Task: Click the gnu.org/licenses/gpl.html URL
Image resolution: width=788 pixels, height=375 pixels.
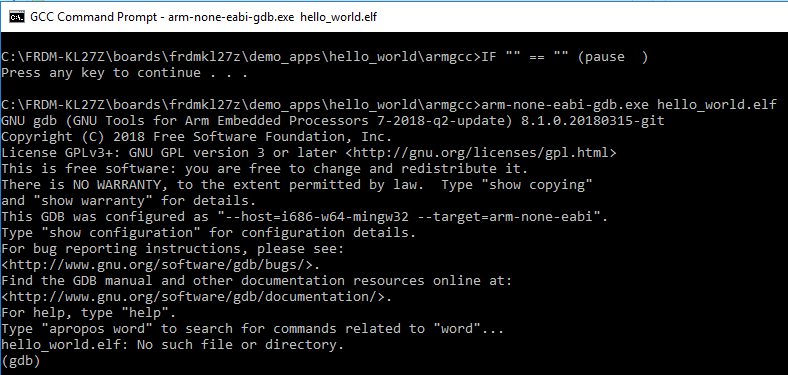Action: tap(486, 153)
